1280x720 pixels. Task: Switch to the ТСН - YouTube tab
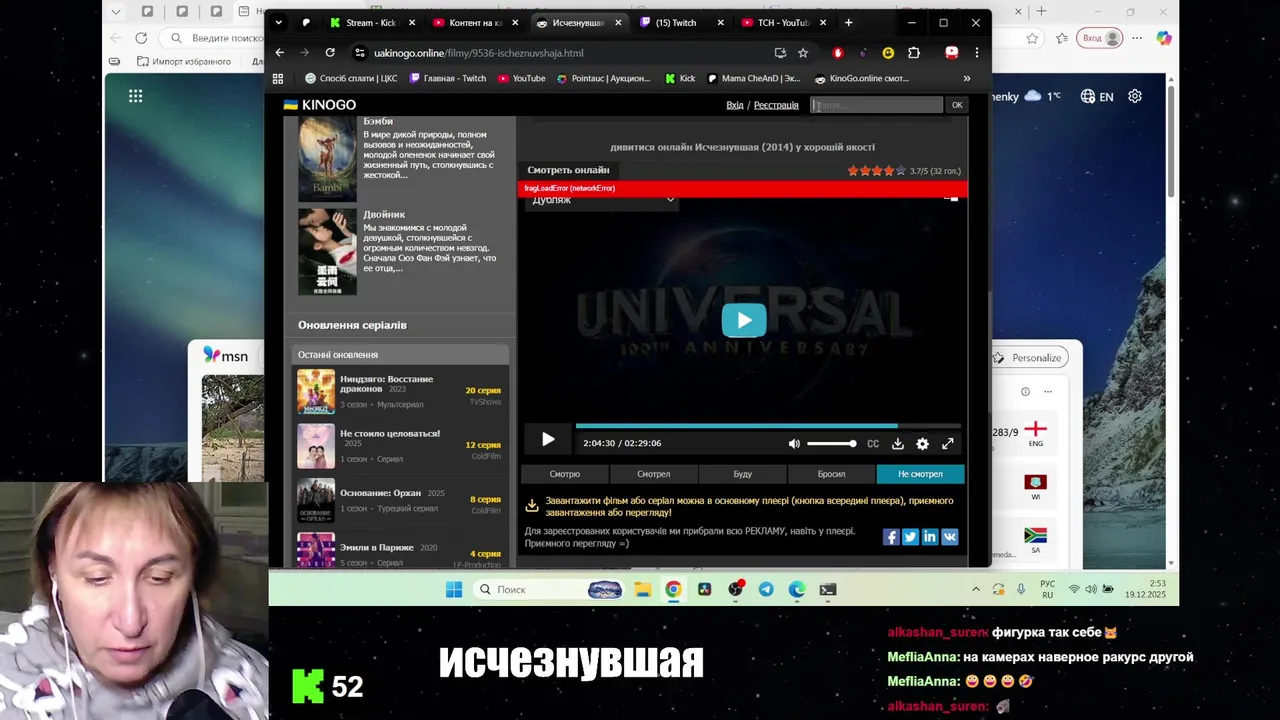coord(783,23)
